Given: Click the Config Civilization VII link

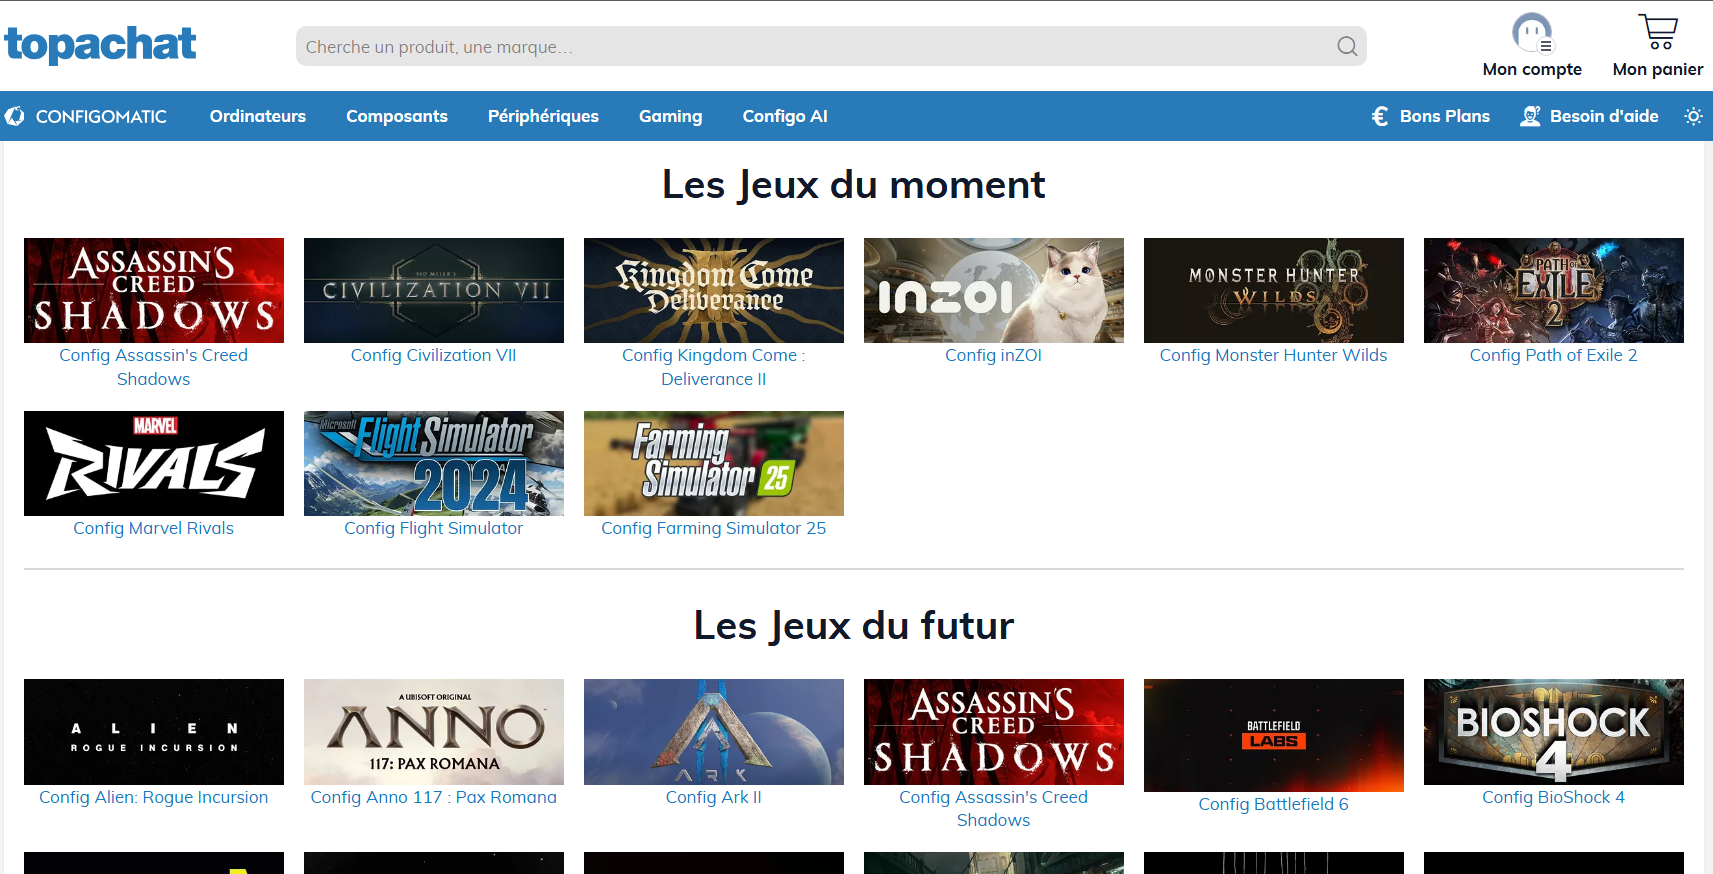Looking at the screenshot, I should pos(434,355).
